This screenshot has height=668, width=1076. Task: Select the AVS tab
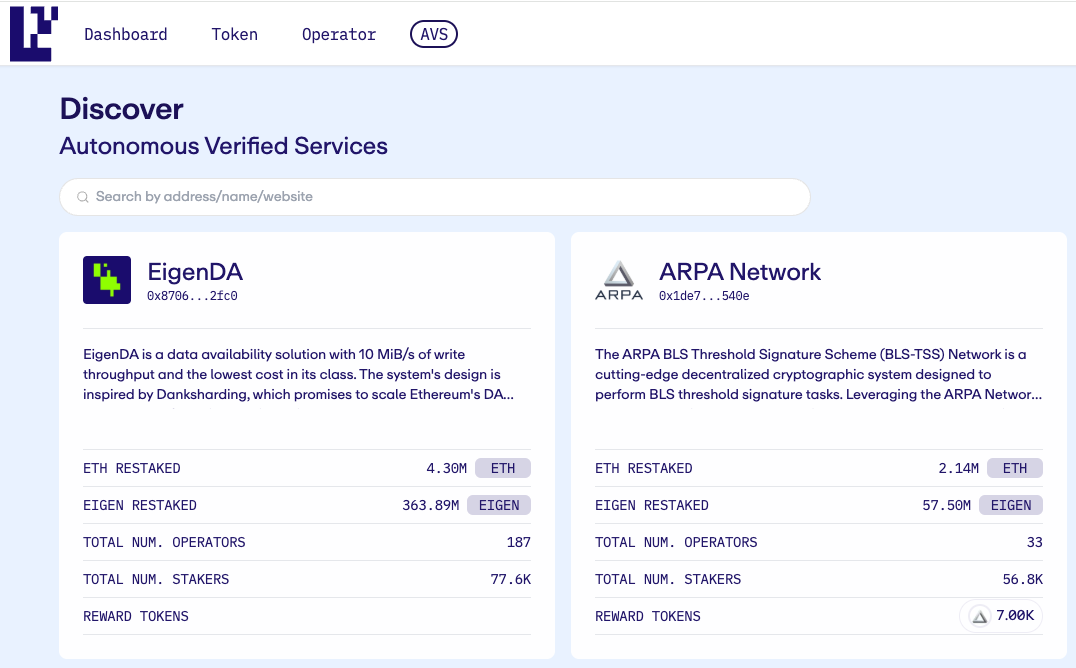click(434, 34)
